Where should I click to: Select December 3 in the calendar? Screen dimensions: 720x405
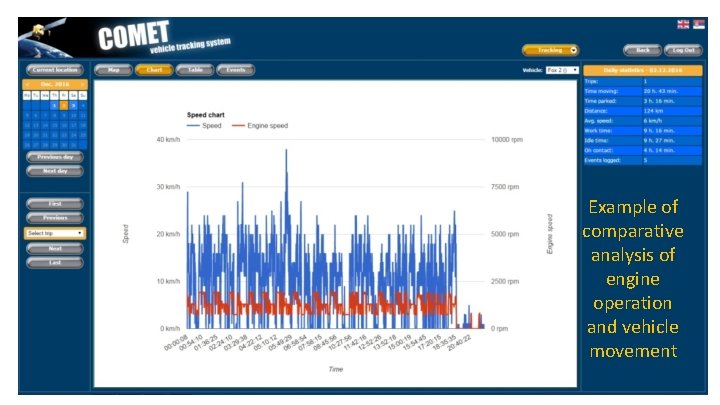[73, 106]
